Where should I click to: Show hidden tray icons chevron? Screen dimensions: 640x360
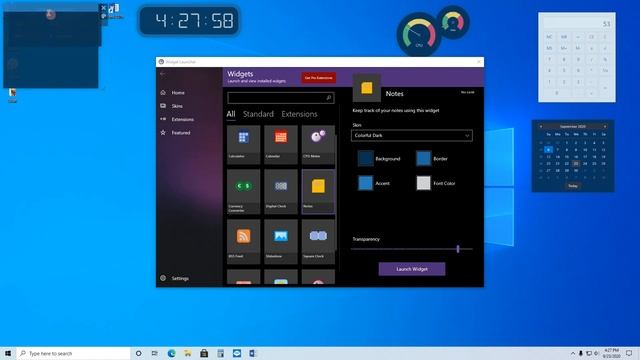573,353
